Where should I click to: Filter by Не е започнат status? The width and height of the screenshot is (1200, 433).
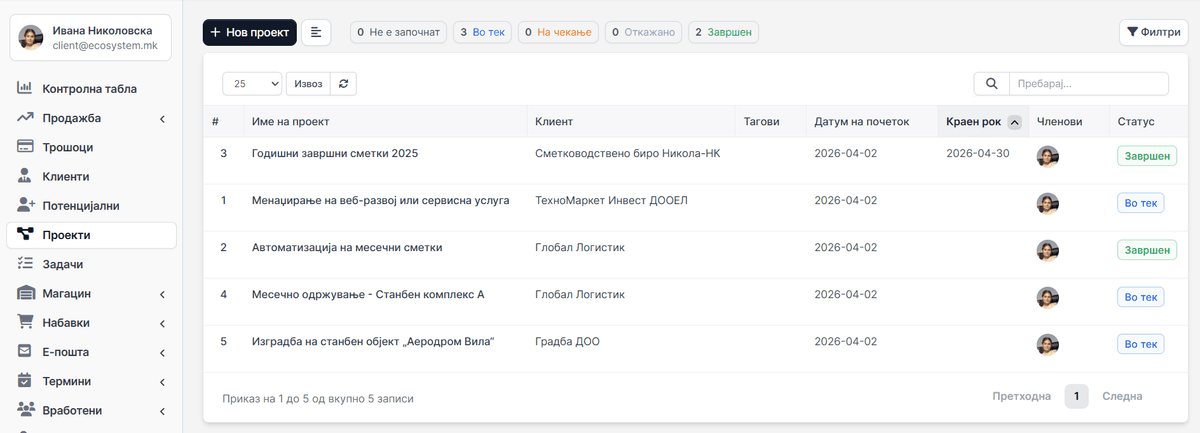click(x=398, y=33)
